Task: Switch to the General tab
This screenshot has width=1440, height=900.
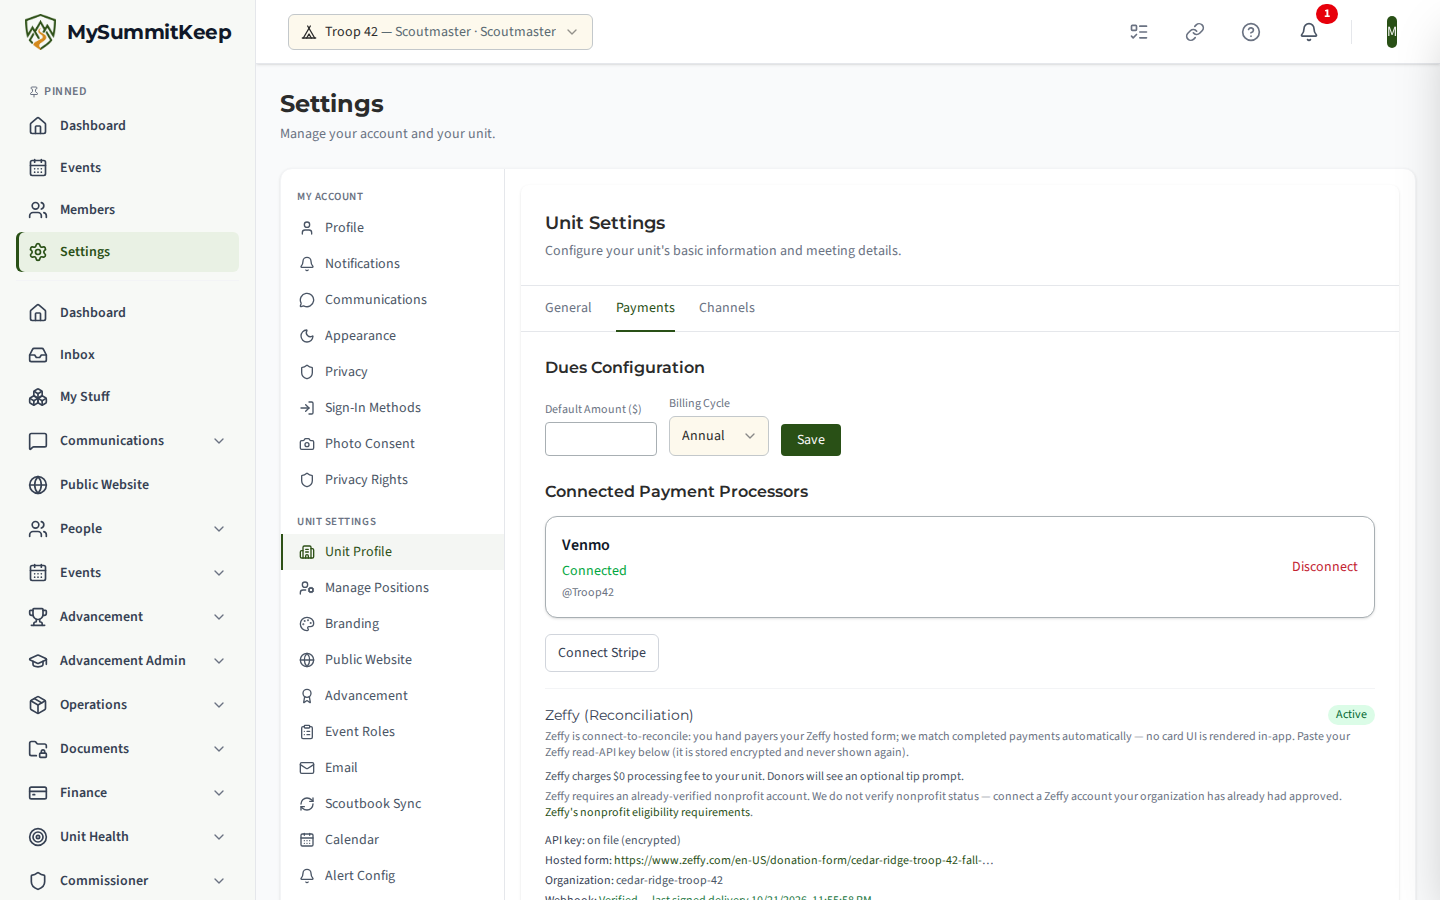Action: [x=568, y=308]
